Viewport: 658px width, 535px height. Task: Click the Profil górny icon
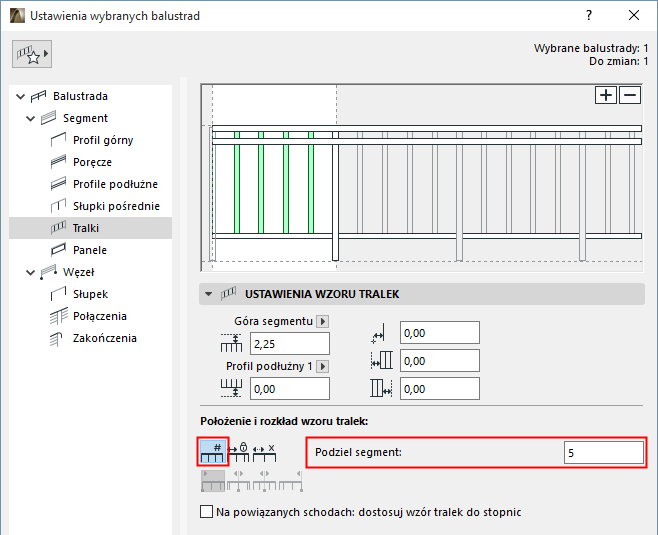[x=58, y=140]
